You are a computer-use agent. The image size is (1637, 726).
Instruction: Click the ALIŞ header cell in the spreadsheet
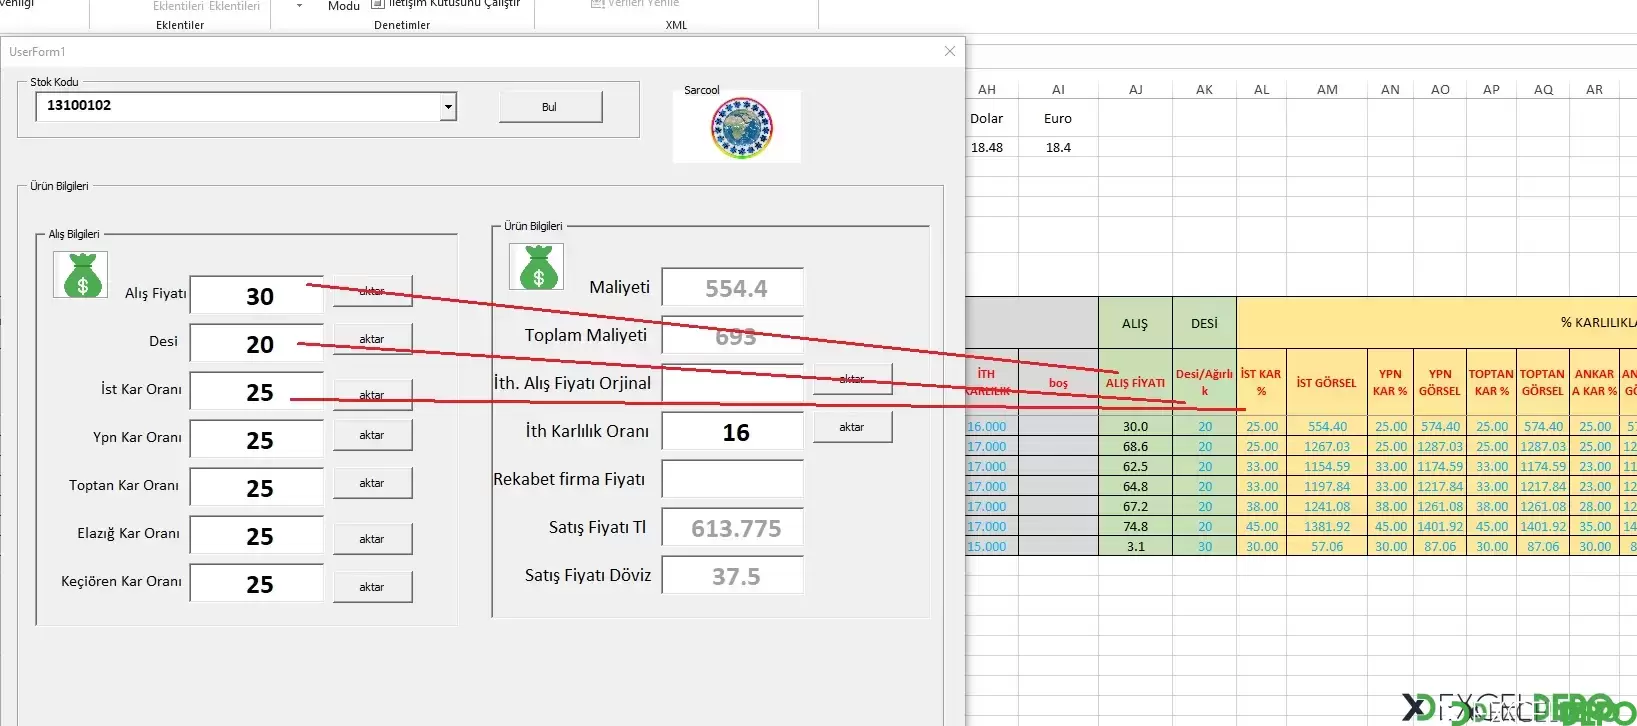click(1135, 323)
